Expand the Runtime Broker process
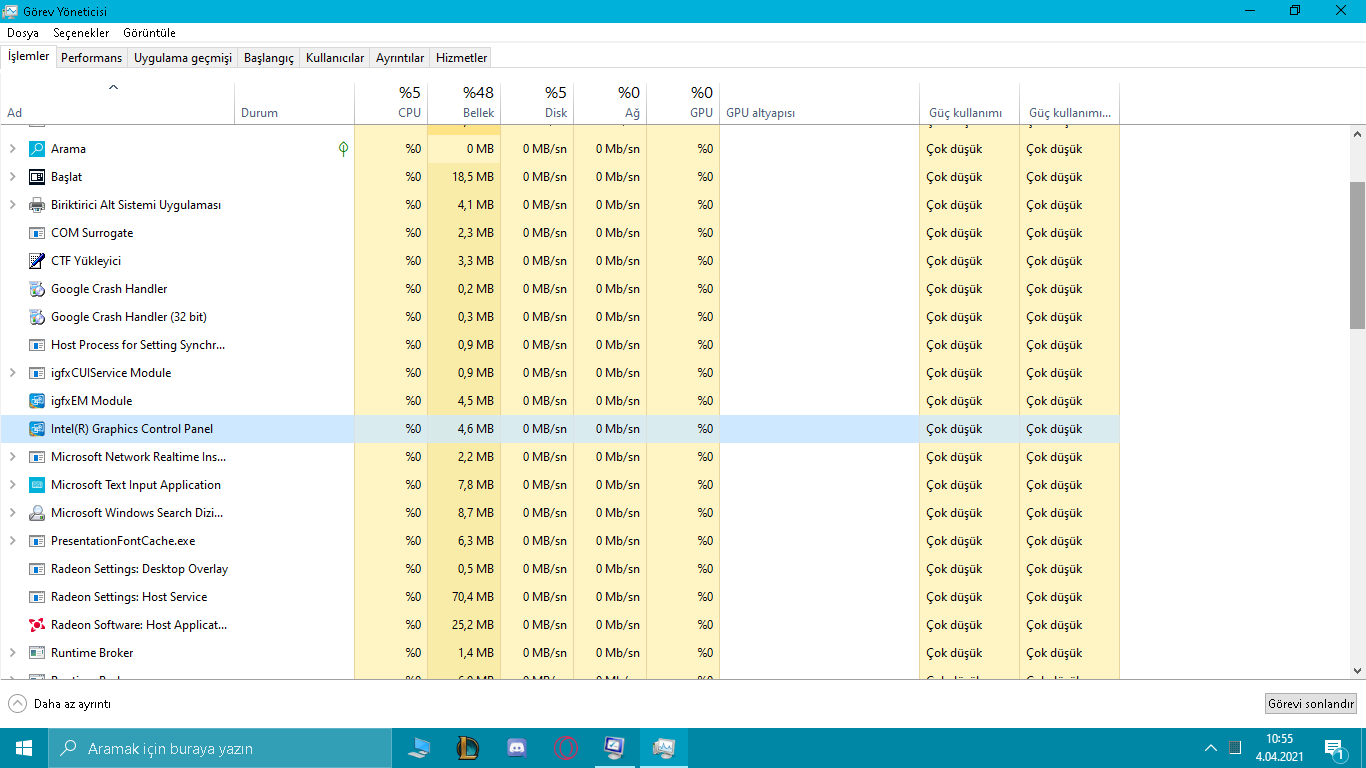 (x=13, y=653)
